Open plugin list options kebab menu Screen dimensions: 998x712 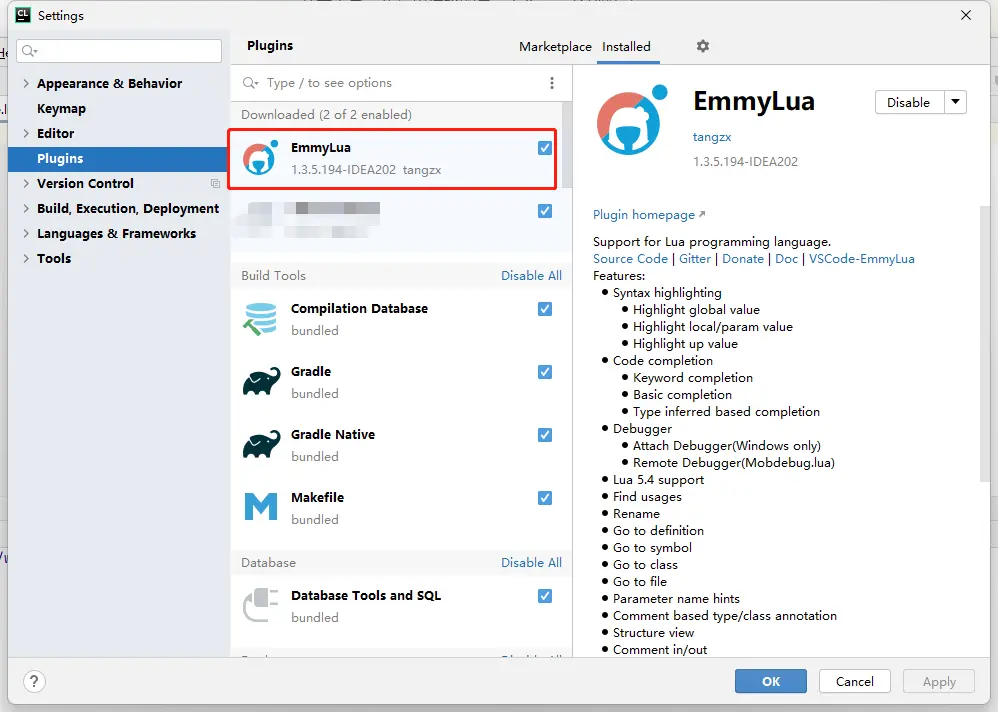(x=552, y=83)
